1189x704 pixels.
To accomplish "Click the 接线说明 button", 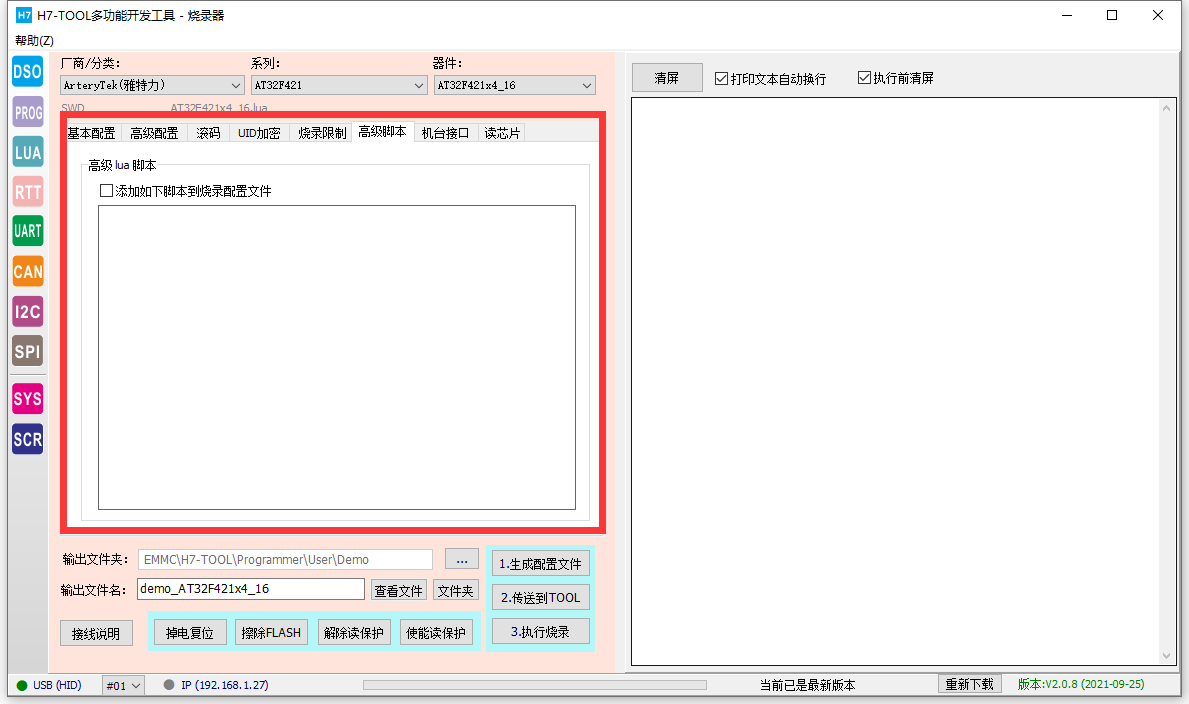I will pos(96,633).
